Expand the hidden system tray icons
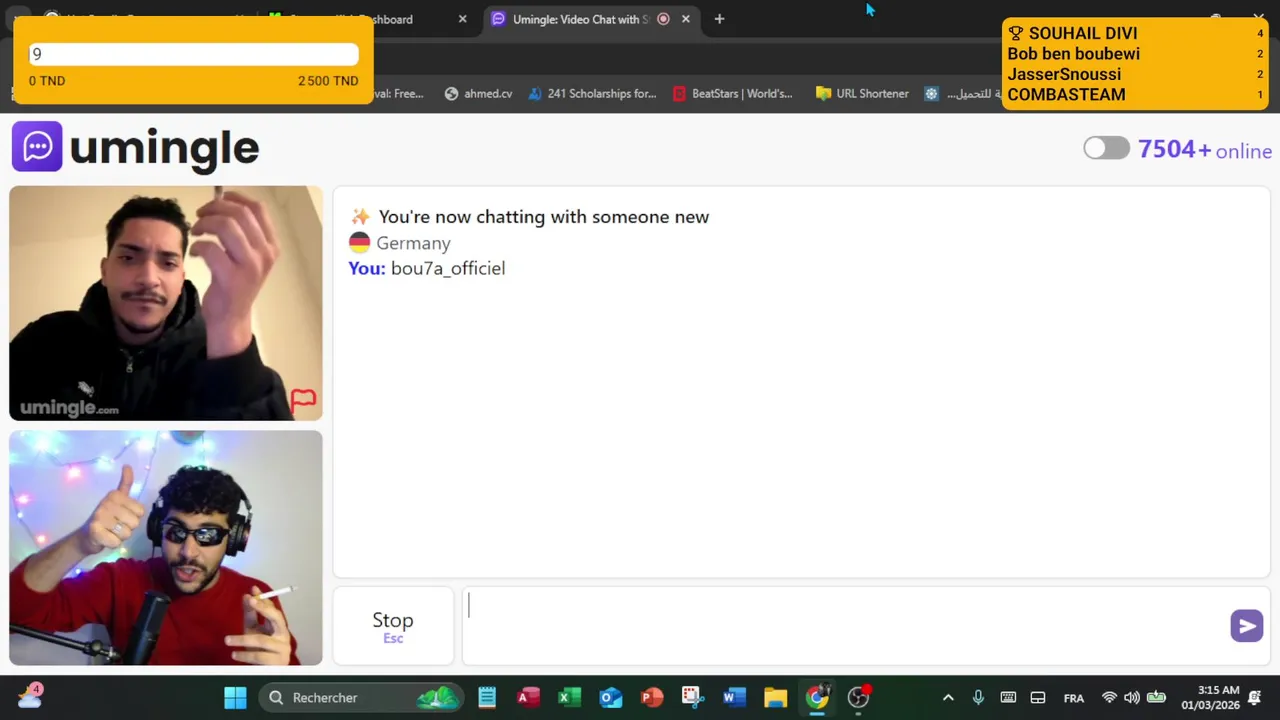 click(948, 698)
